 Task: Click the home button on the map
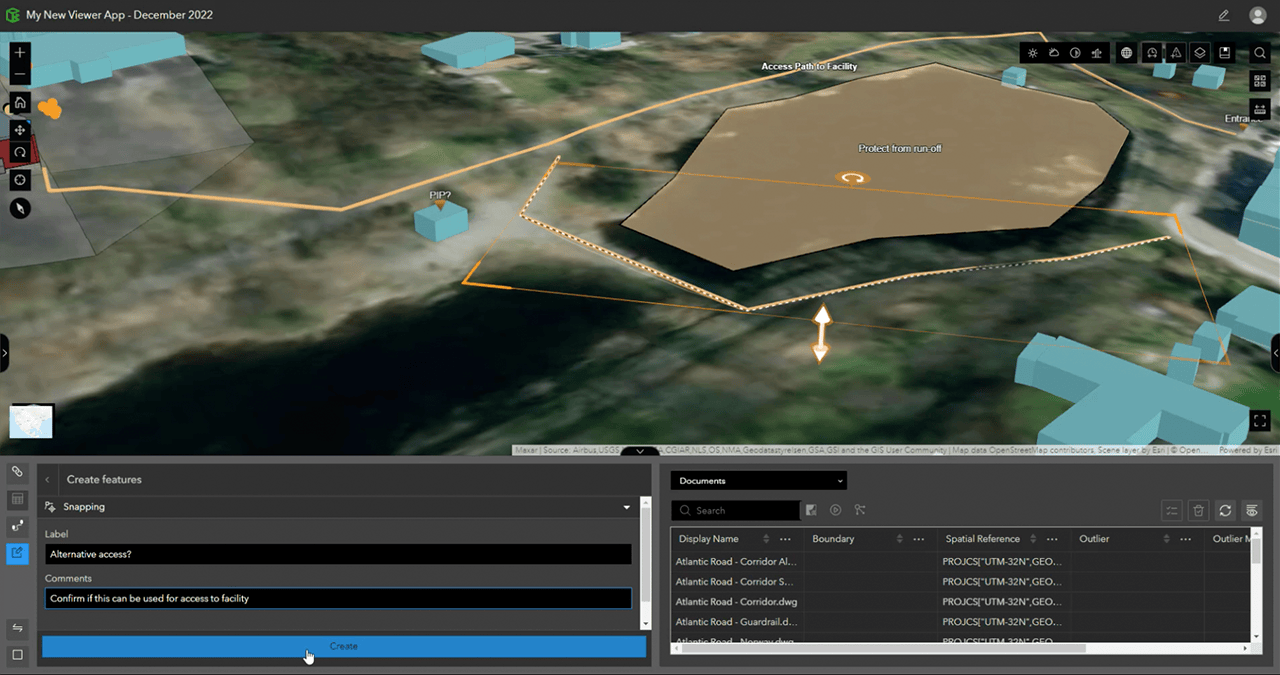pyautogui.click(x=19, y=103)
